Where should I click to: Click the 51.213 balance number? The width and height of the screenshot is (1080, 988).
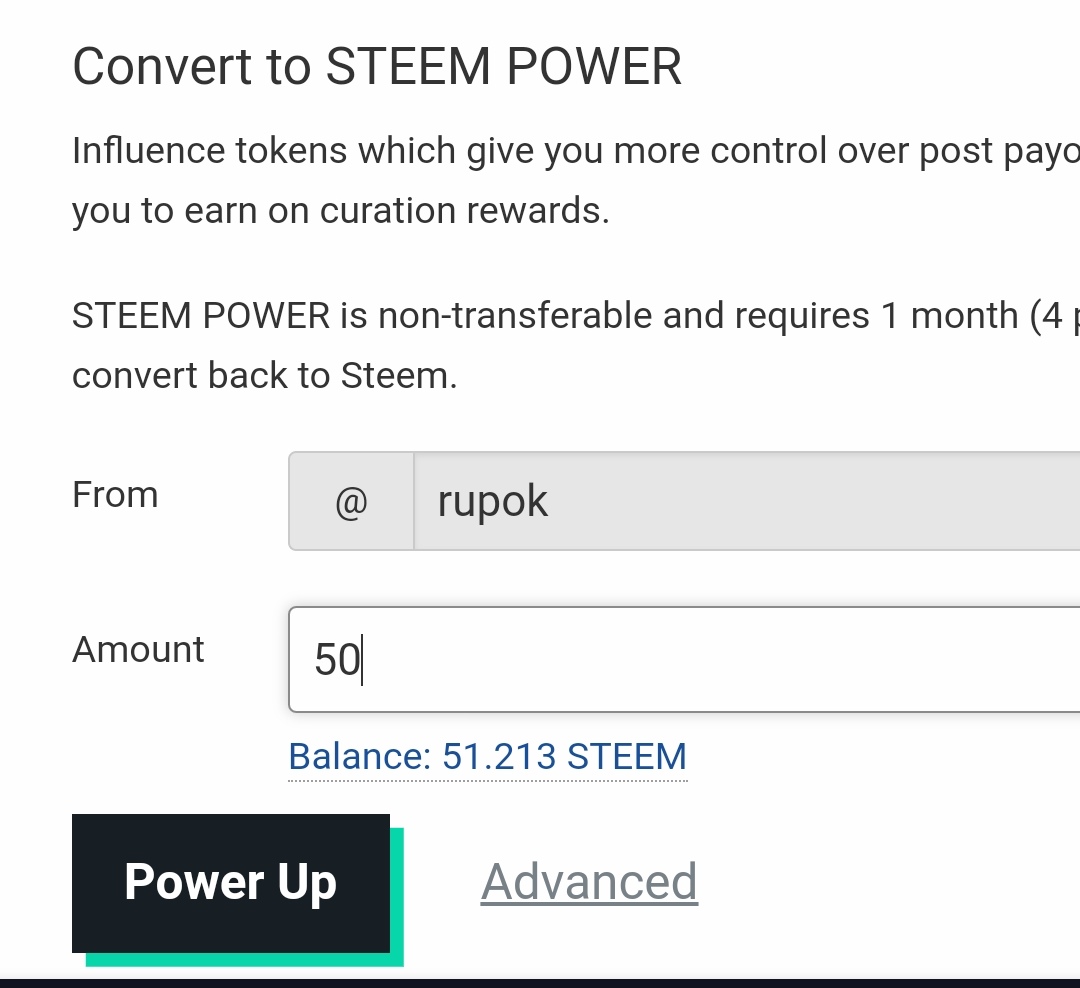499,756
